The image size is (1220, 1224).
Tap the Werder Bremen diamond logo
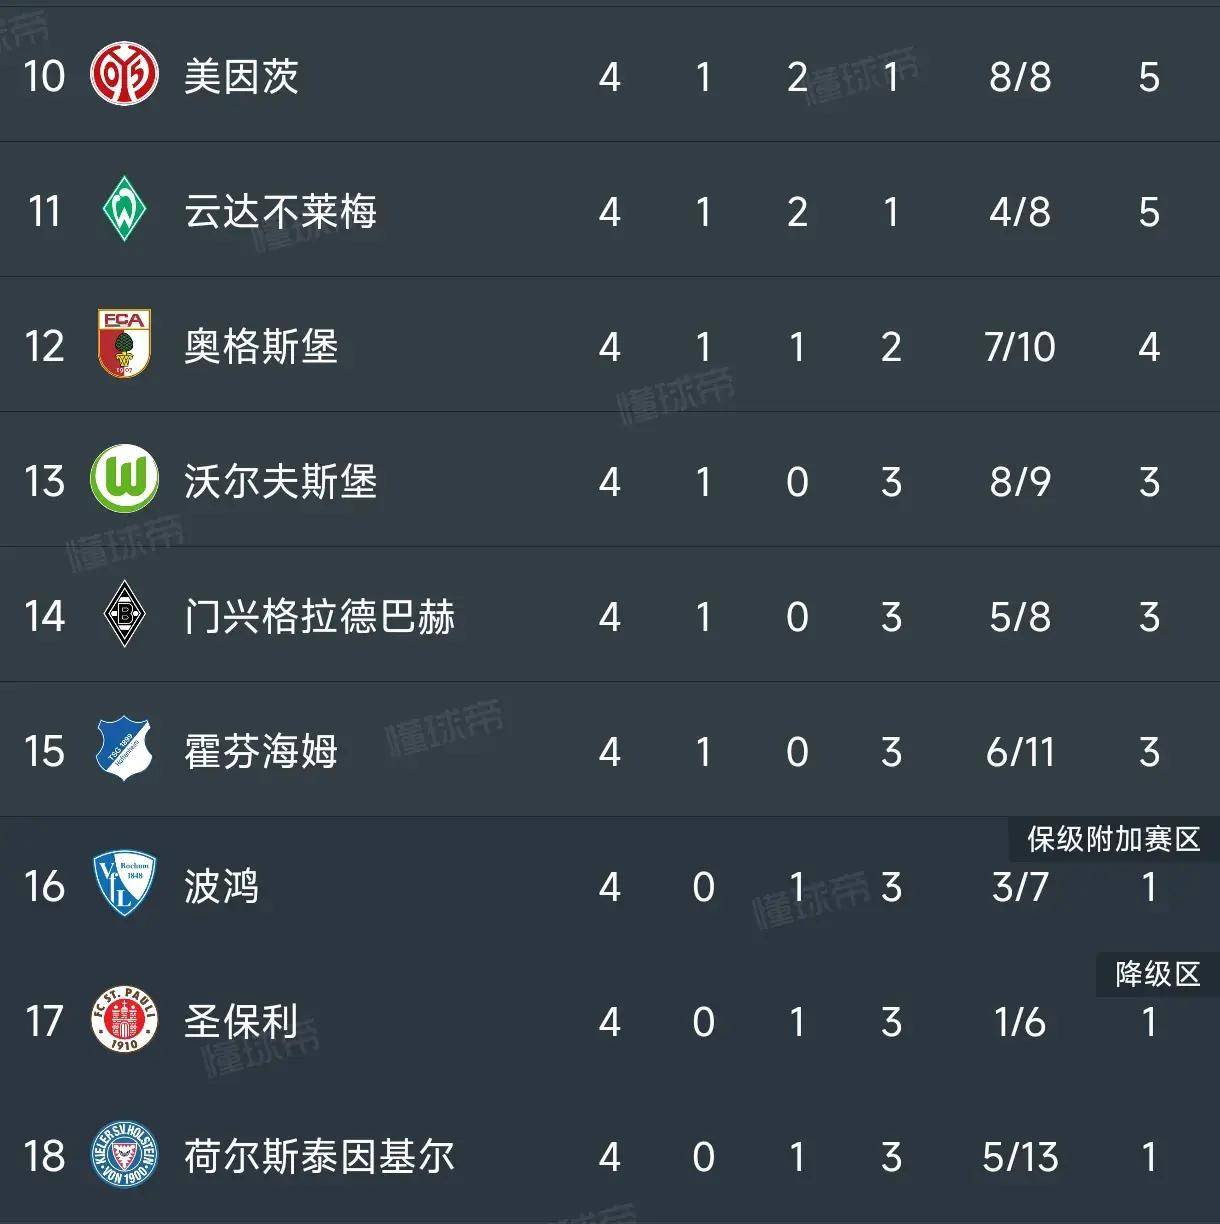pos(125,211)
